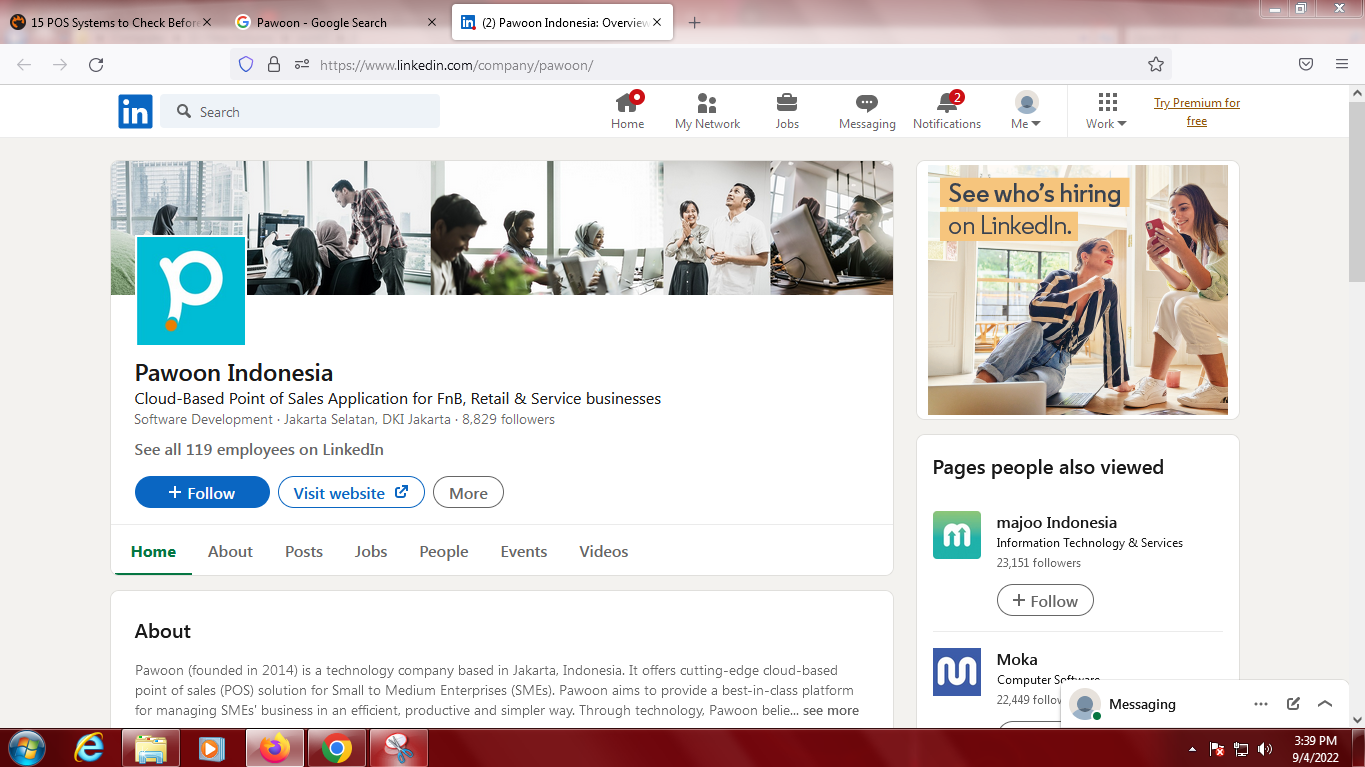Screen dimensions: 1365x767
Task: Expand the Me profile menu
Action: [1026, 111]
